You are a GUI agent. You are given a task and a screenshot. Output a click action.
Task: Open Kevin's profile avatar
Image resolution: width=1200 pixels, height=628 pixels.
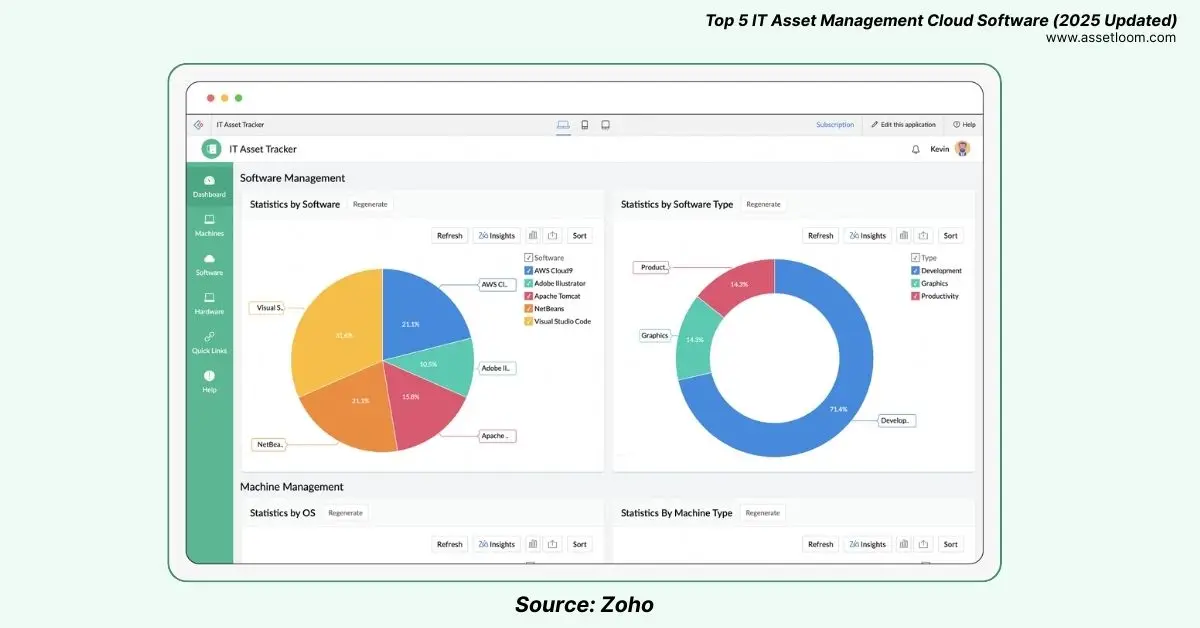[x=962, y=149]
